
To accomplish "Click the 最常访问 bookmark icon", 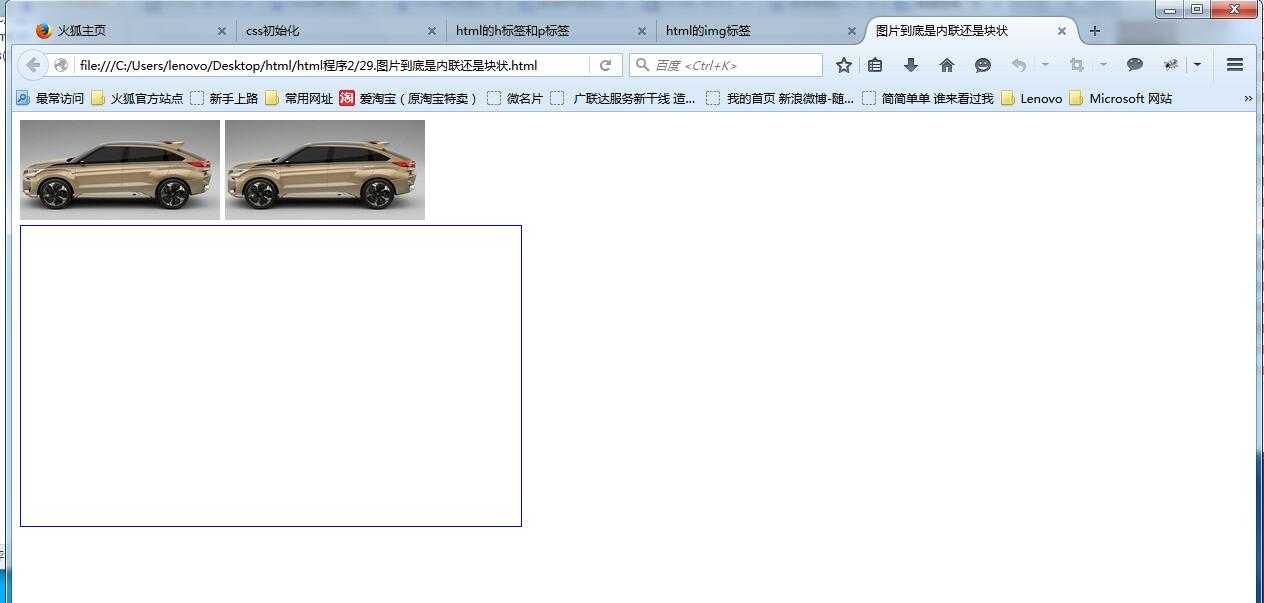I will (x=23, y=98).
